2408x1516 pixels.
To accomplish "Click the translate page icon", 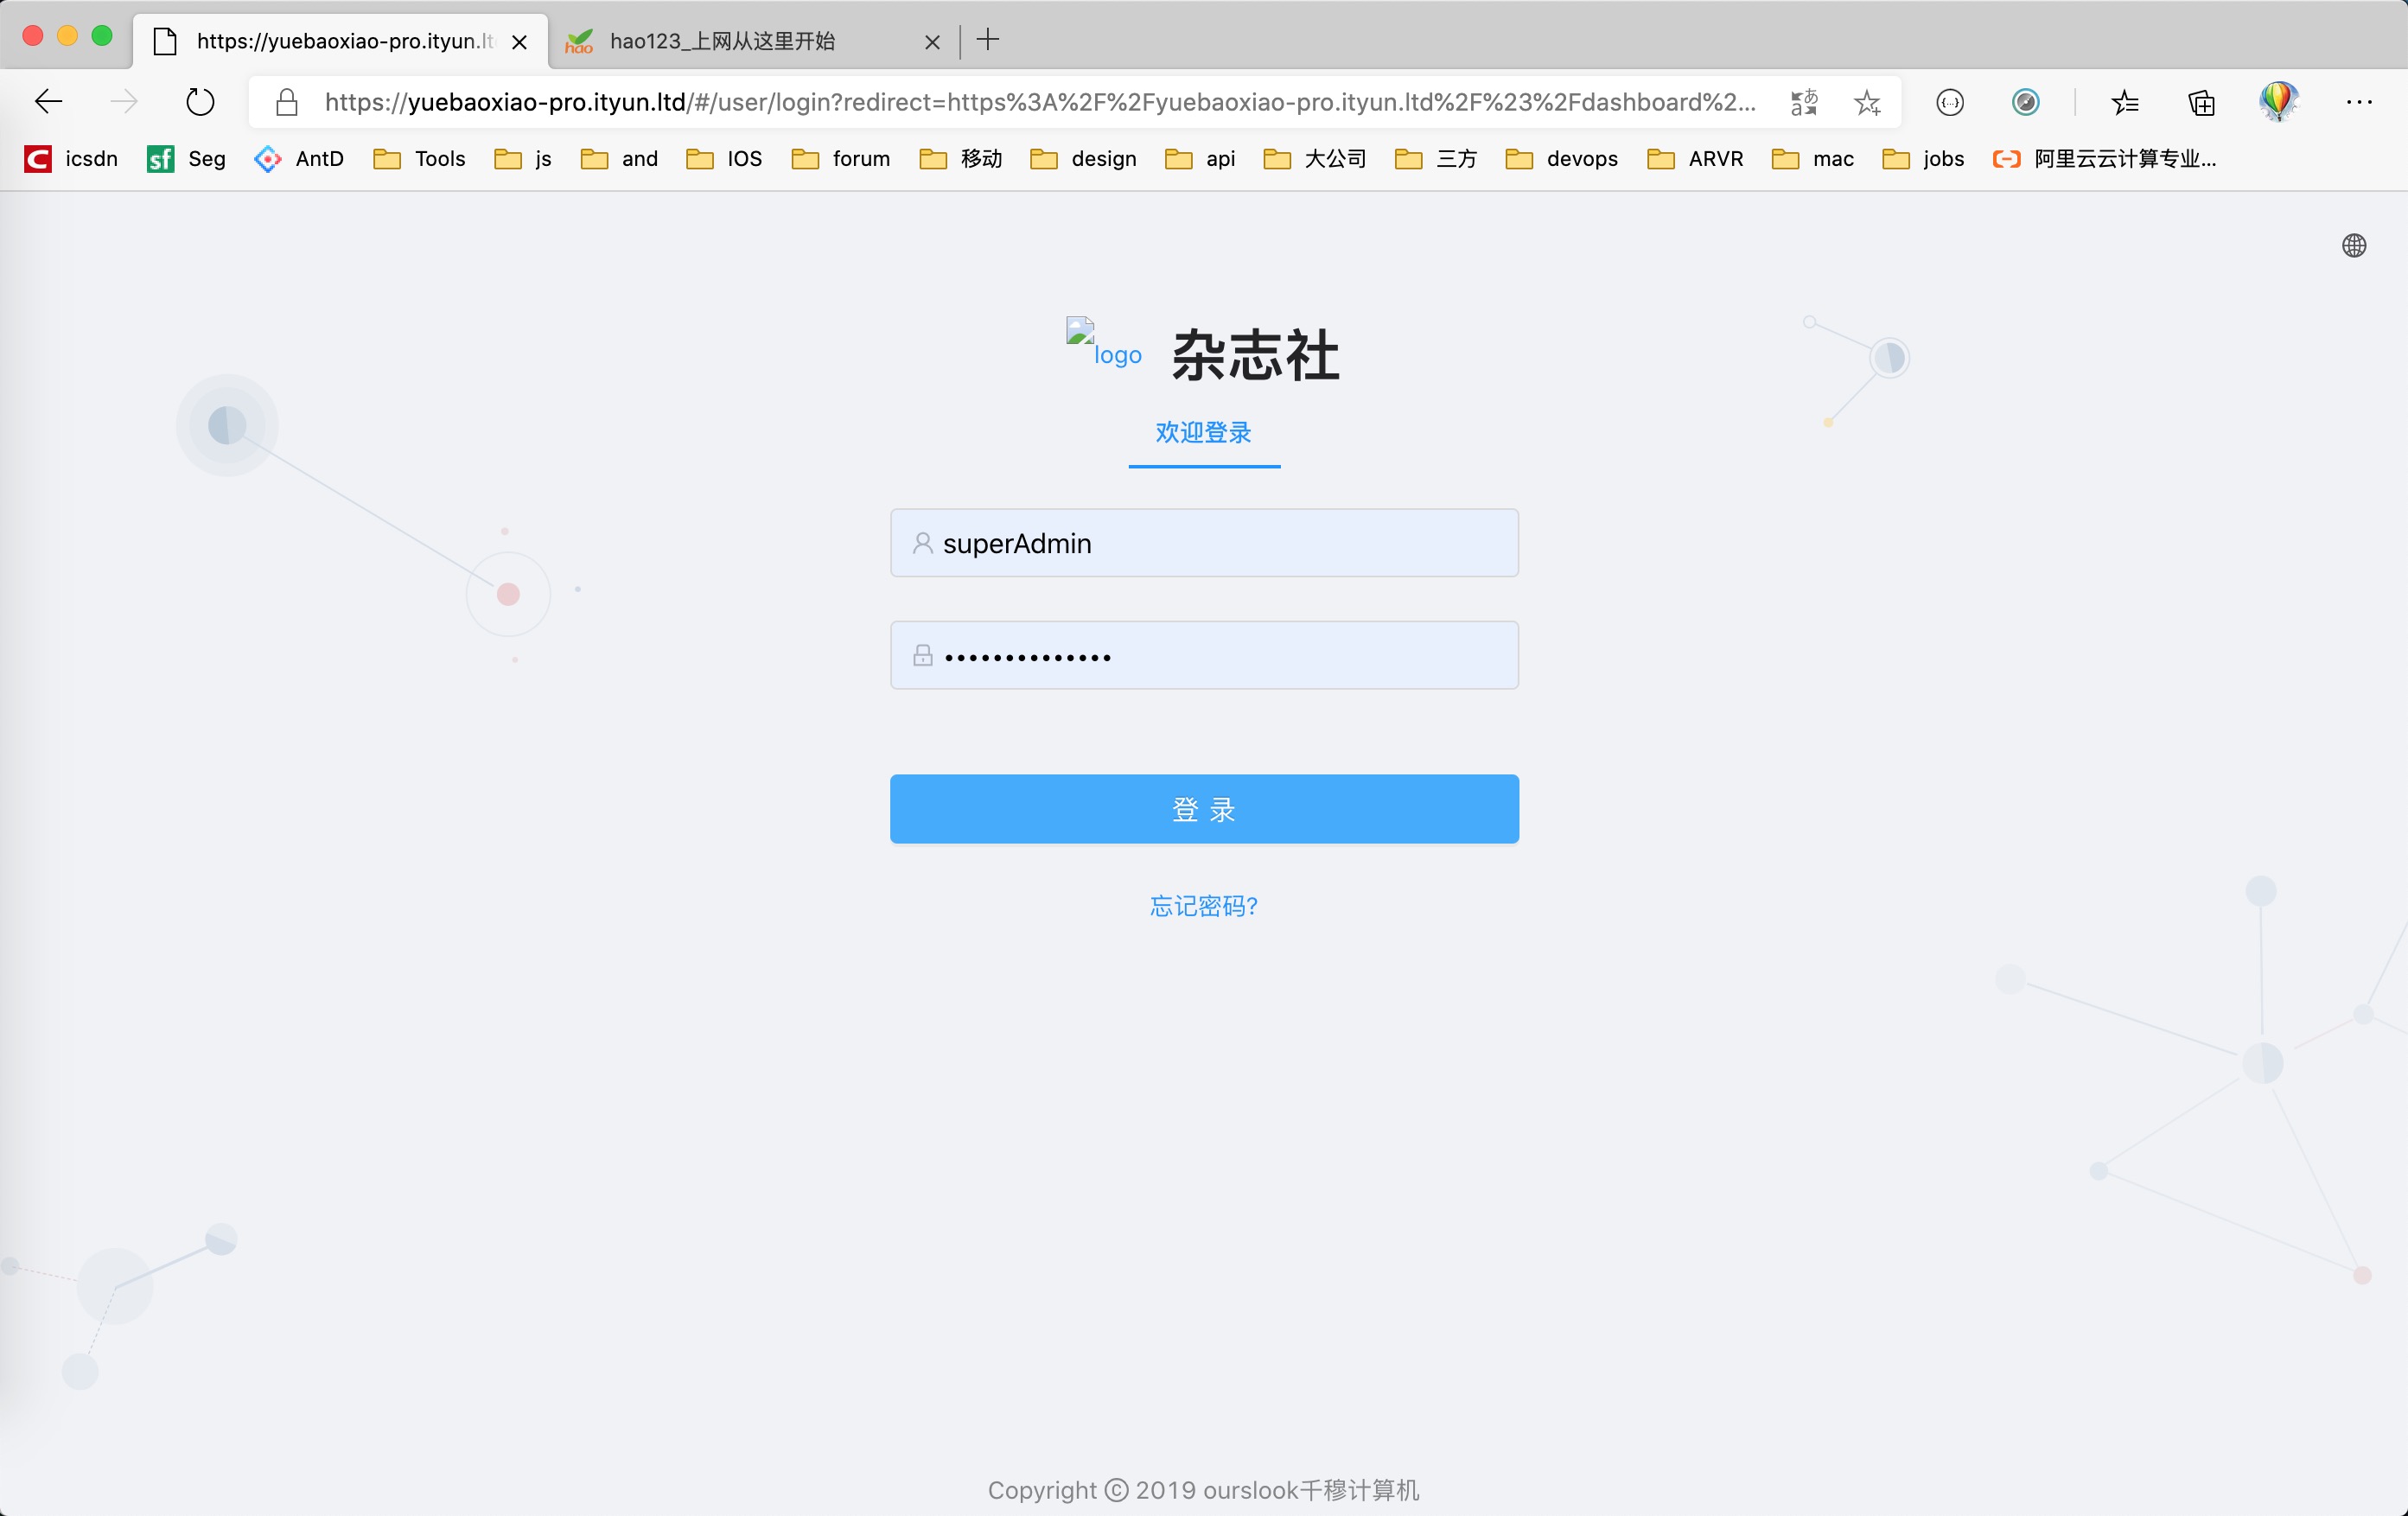I will pos(1804,102).
